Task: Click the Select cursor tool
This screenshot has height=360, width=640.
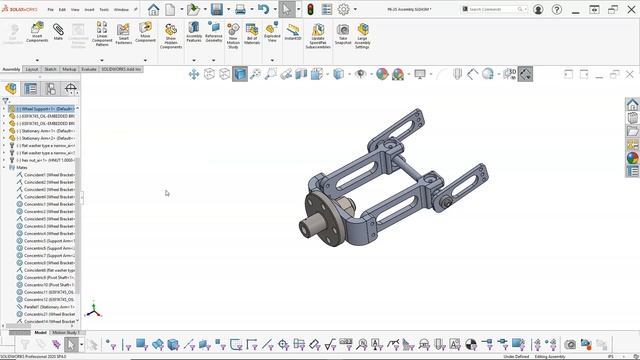Action: click(287, 9)
